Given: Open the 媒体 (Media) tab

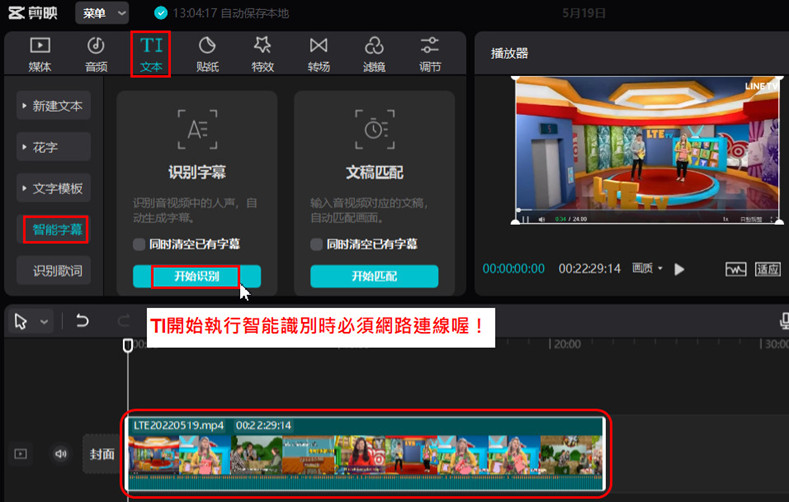Looking at the screenshot, I should 40,54.
